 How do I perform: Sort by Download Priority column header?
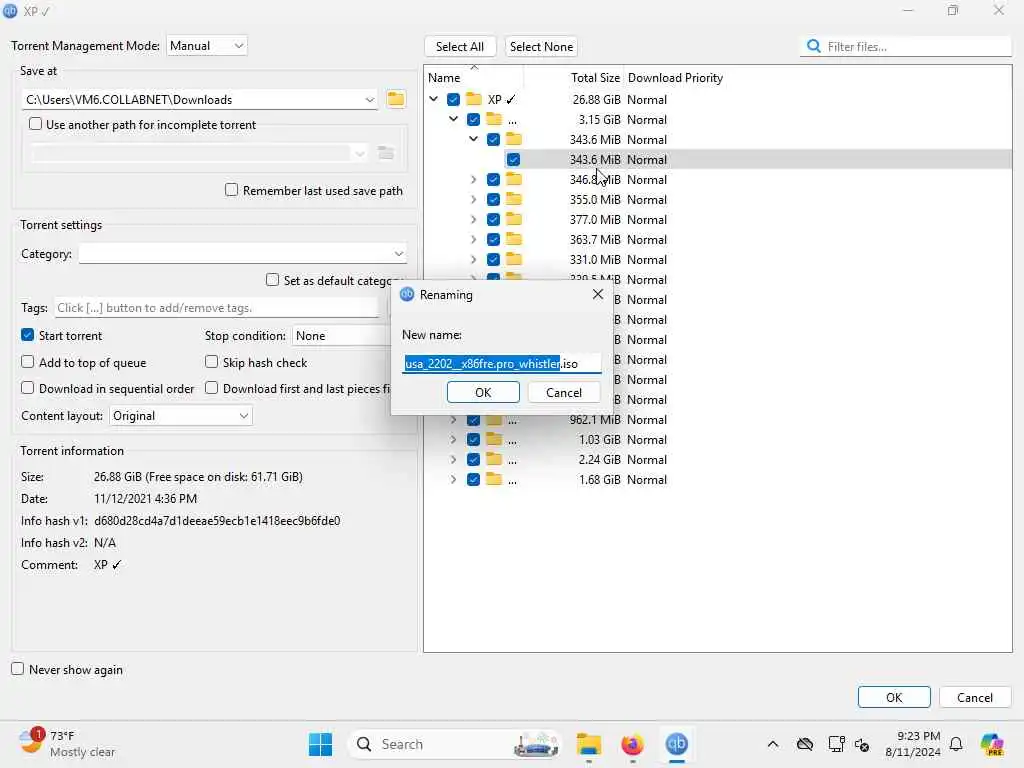coord(675,78)
